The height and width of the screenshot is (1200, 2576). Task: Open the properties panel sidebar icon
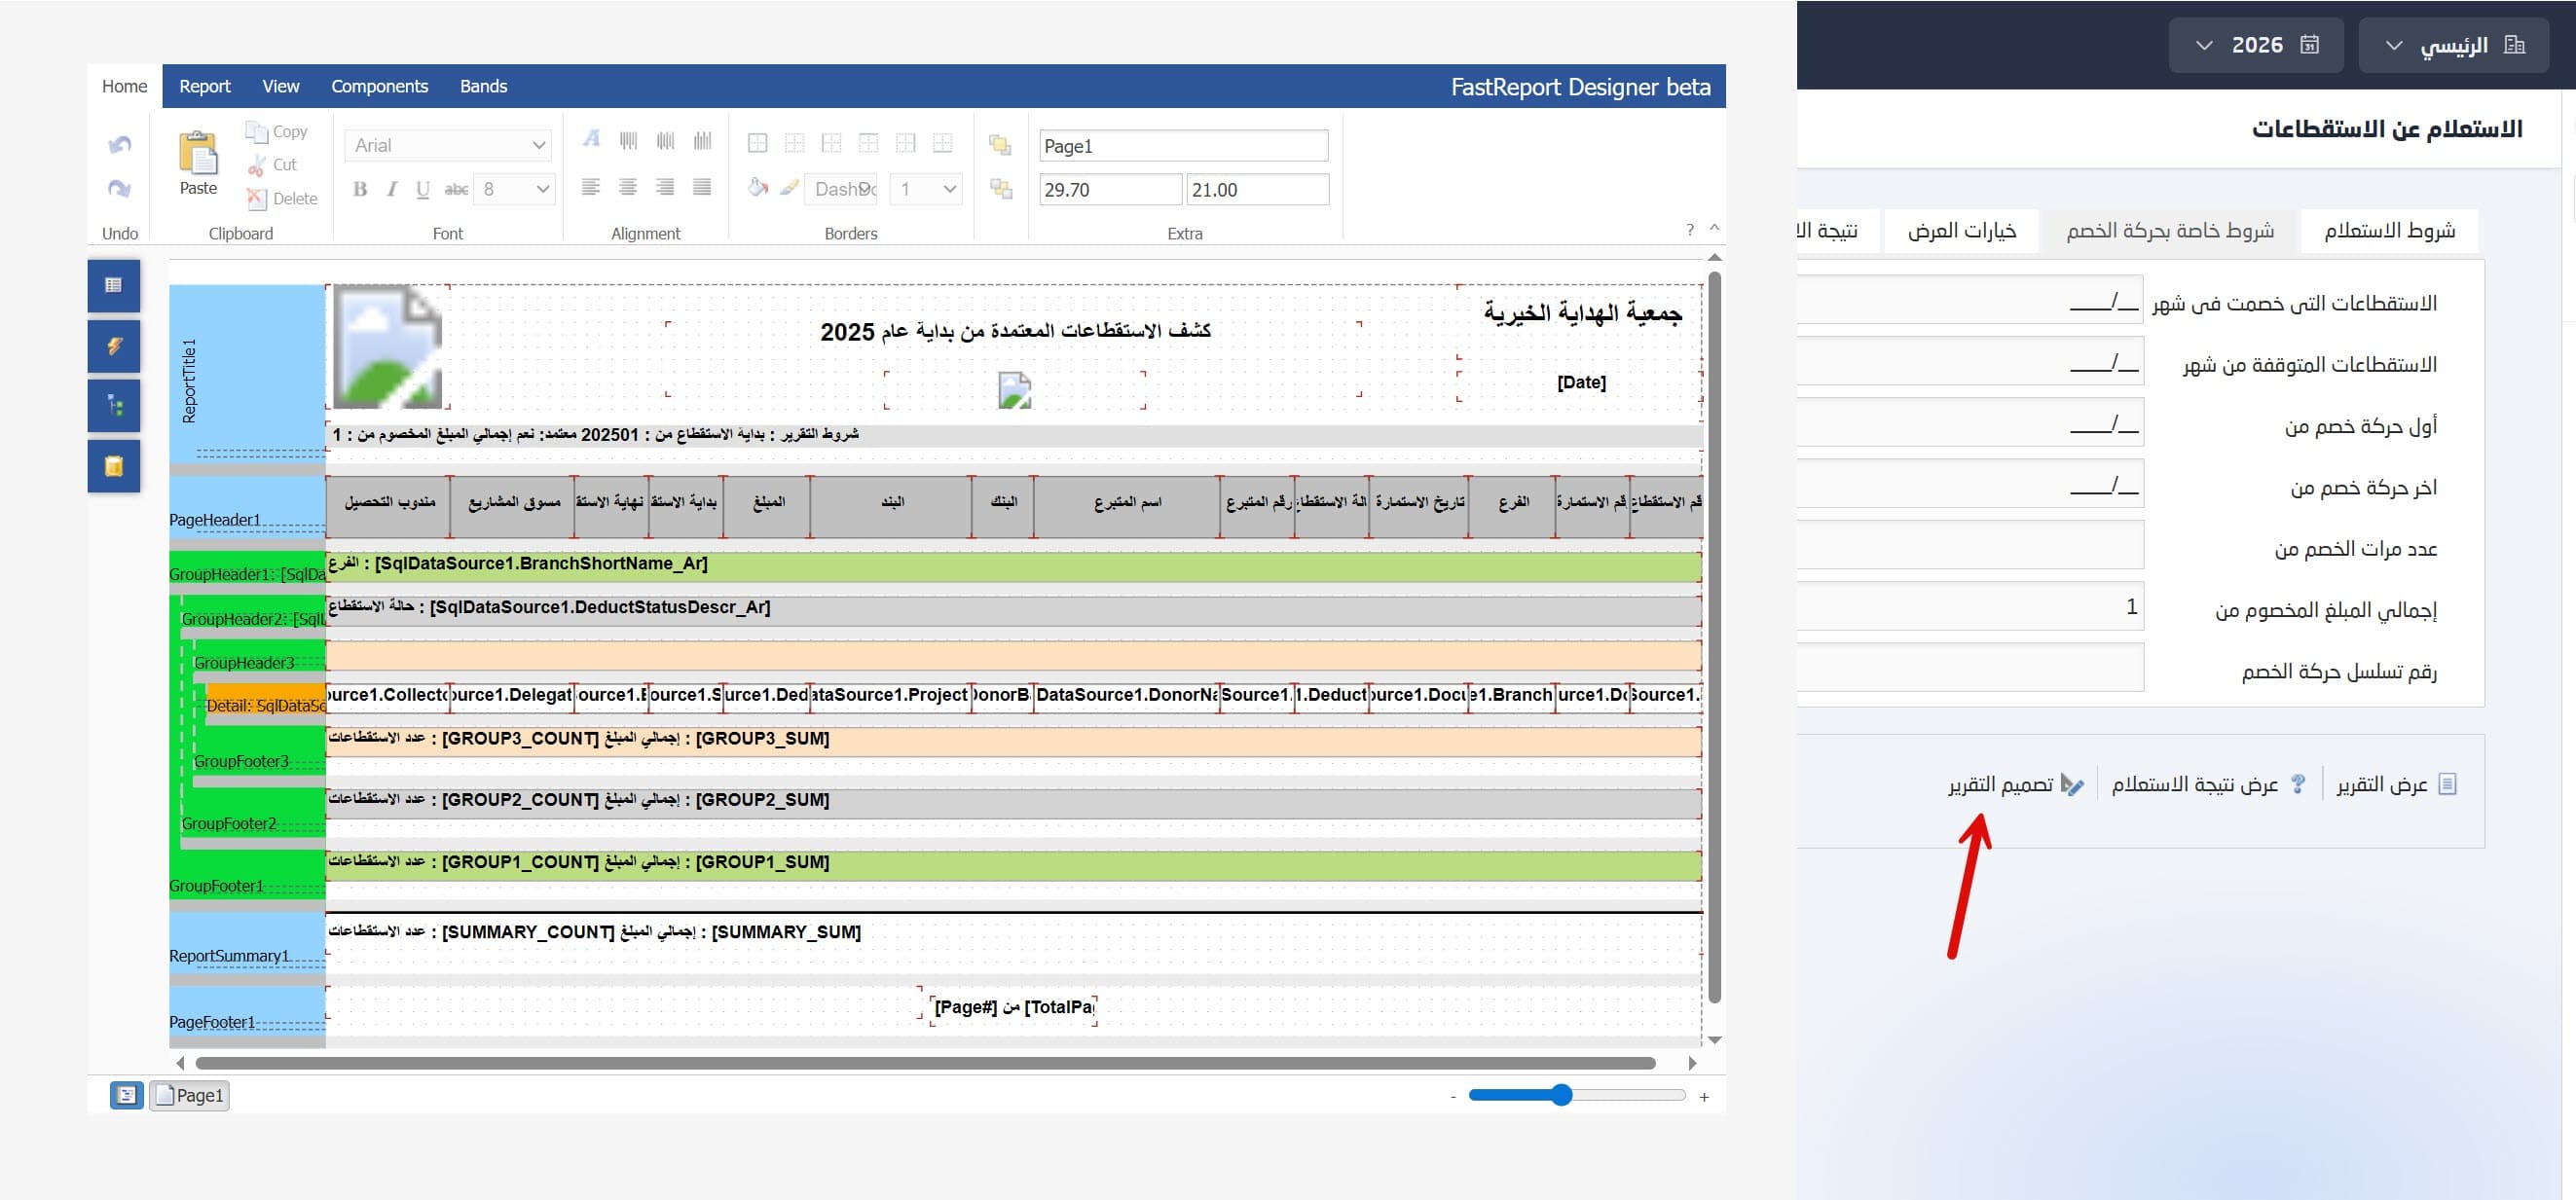pos(113,285)
